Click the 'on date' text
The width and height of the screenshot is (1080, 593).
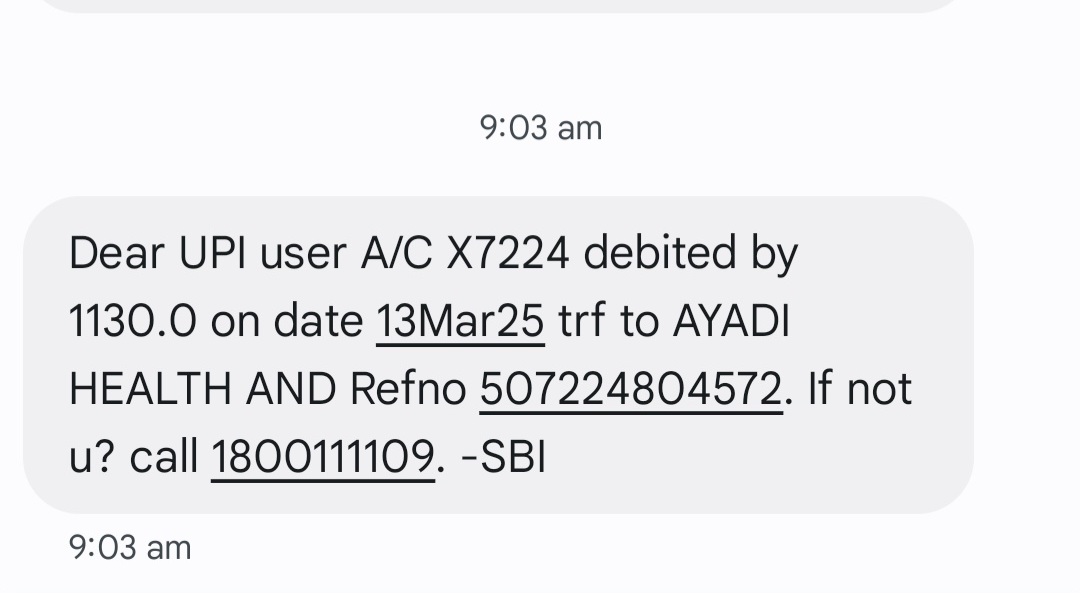(x=287, y=321)
